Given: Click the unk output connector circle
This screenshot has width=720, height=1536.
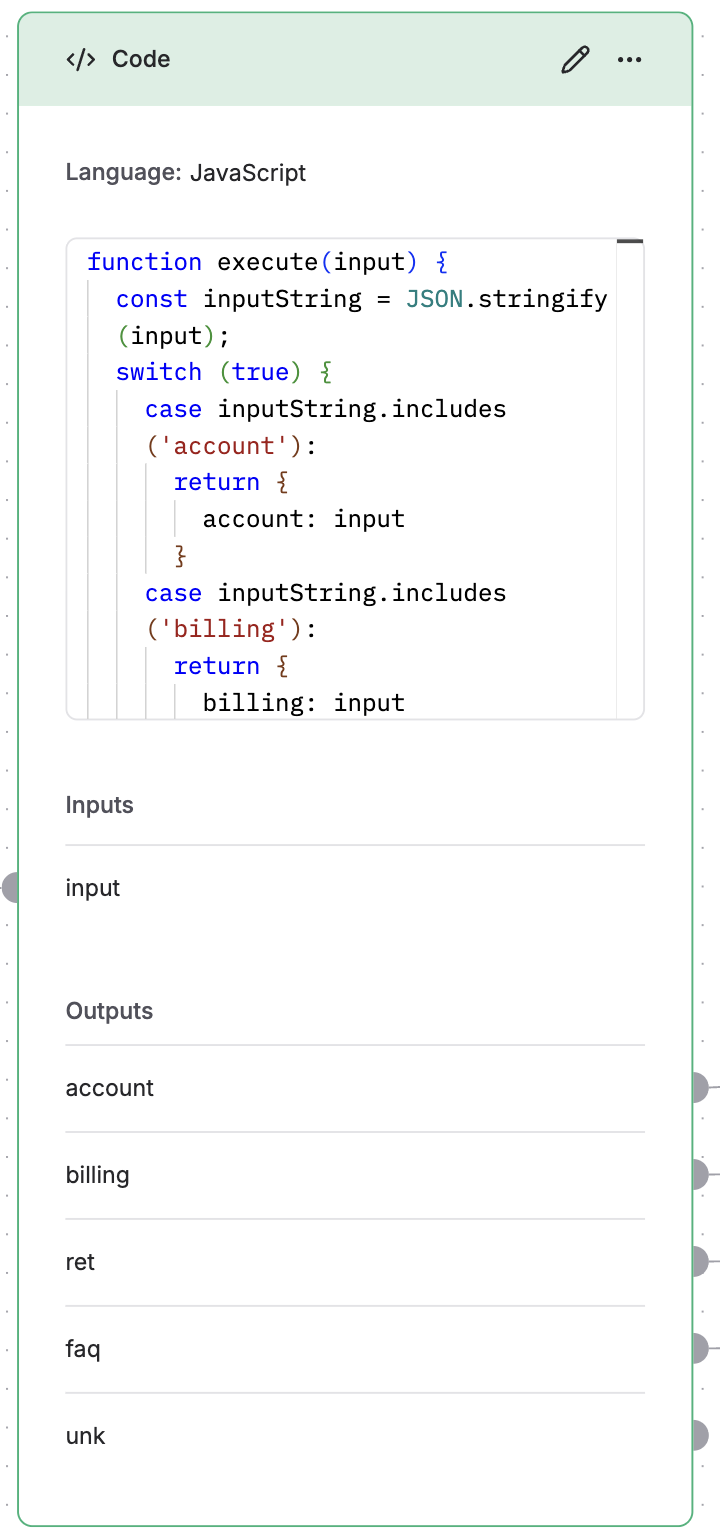Looking at the screenshot, I should coord(703,1435).
